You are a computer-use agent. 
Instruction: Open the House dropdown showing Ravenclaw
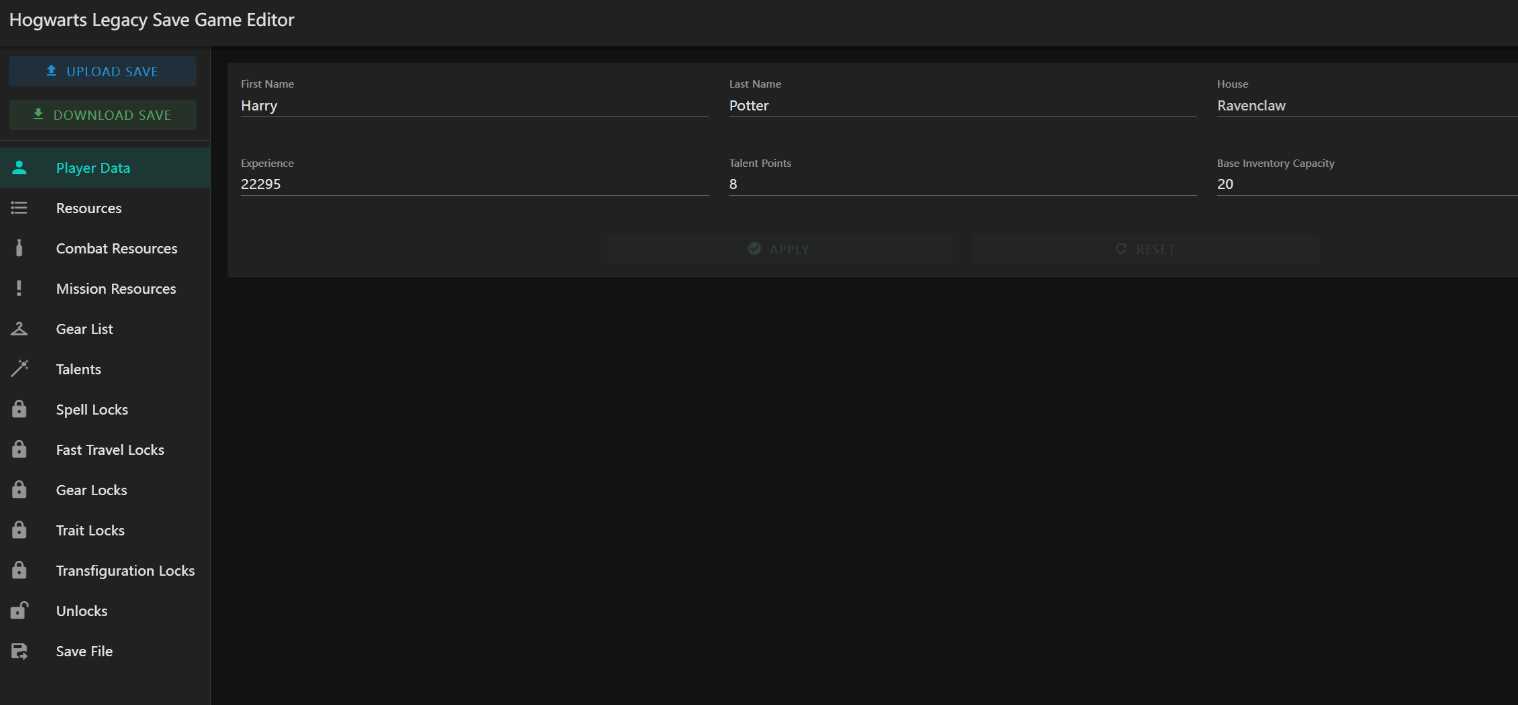pyautogui.click(x=1366, y=106)
